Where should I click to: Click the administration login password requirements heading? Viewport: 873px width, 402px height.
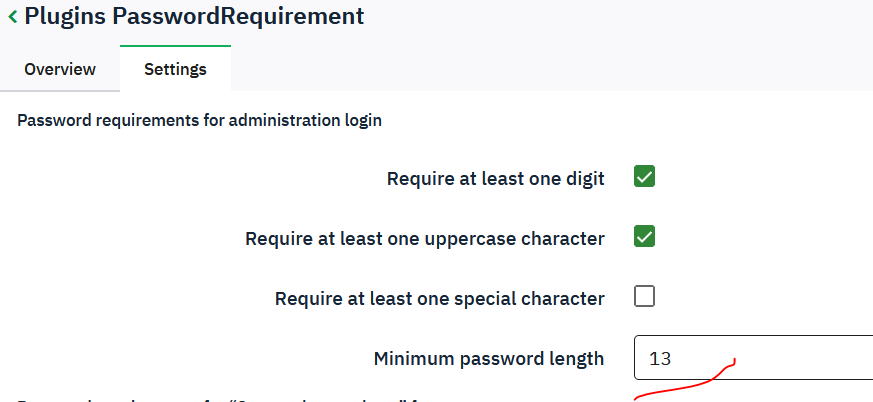pyautogui.click(x=200, y=121)
